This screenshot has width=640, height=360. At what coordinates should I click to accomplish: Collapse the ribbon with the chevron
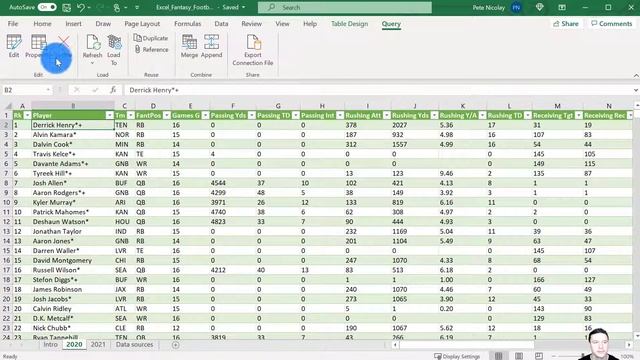pos(636,76)
